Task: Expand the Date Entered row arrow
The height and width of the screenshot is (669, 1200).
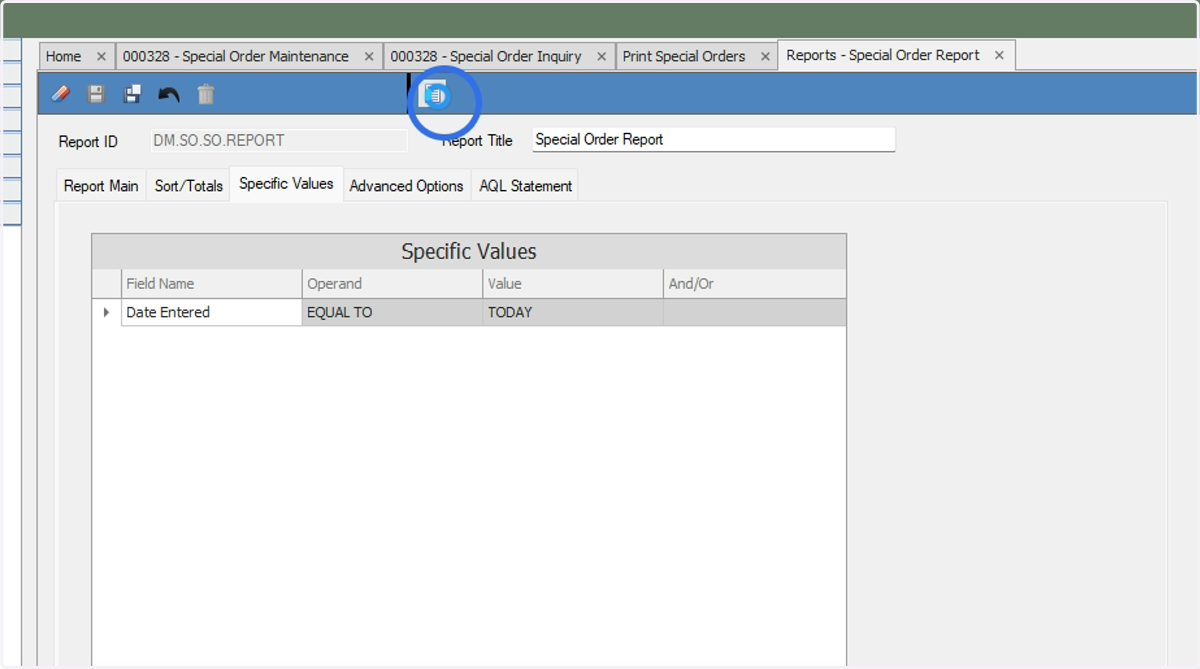Action: pyautogui.click(x=107, y=312)
